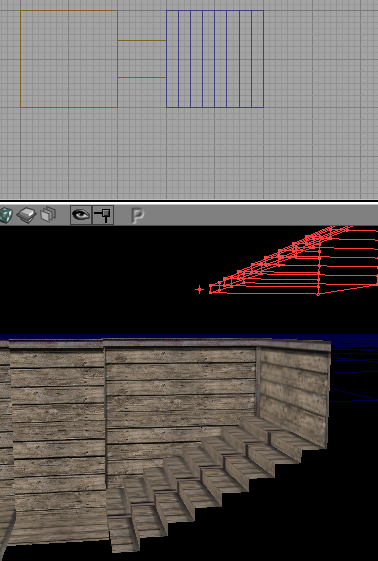The width and height of the screenshot is (378, 561).
Task: Click the first vertical blue step line
Action: coord(178,59)
